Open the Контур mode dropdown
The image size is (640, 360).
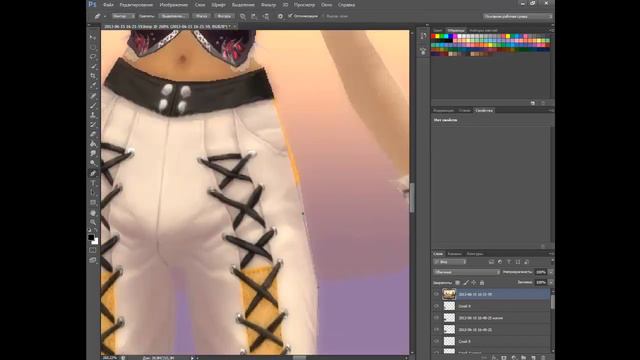(123, 16)
